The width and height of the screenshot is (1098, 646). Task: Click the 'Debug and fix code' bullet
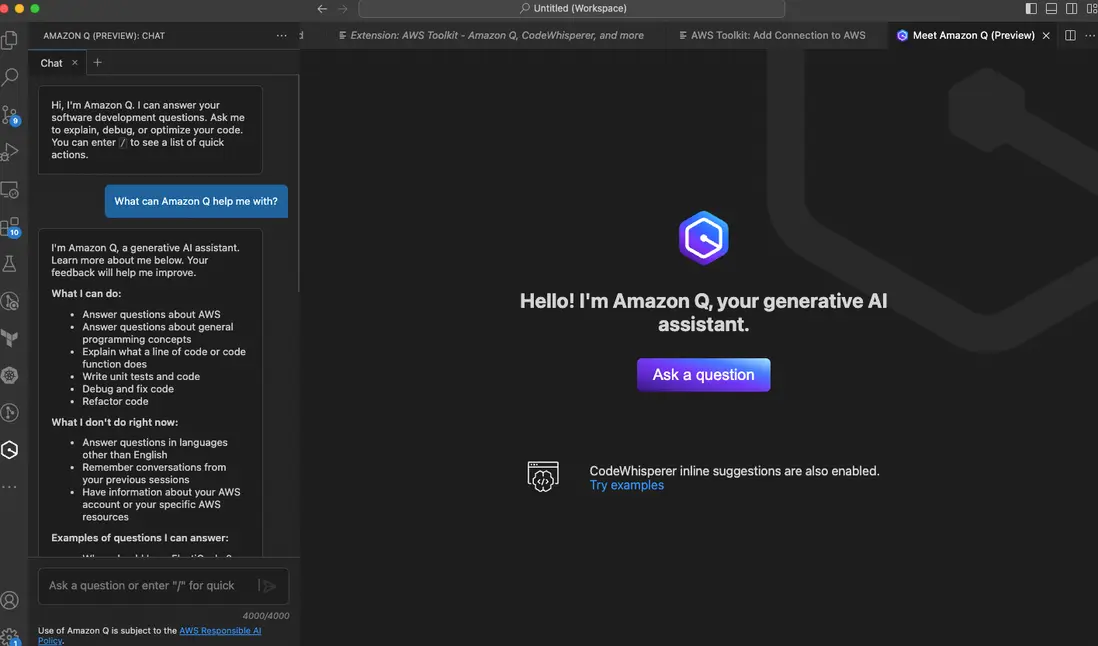click(x=128, y=388)
